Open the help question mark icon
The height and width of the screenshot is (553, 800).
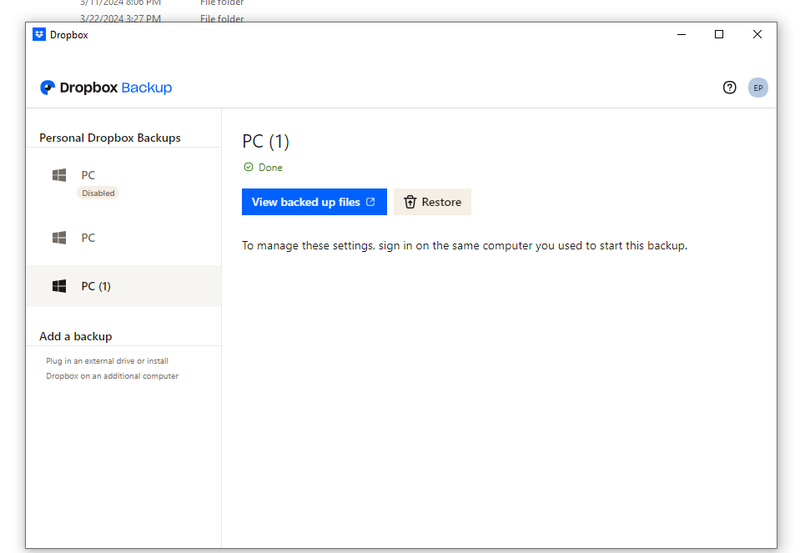pos(729,88)
